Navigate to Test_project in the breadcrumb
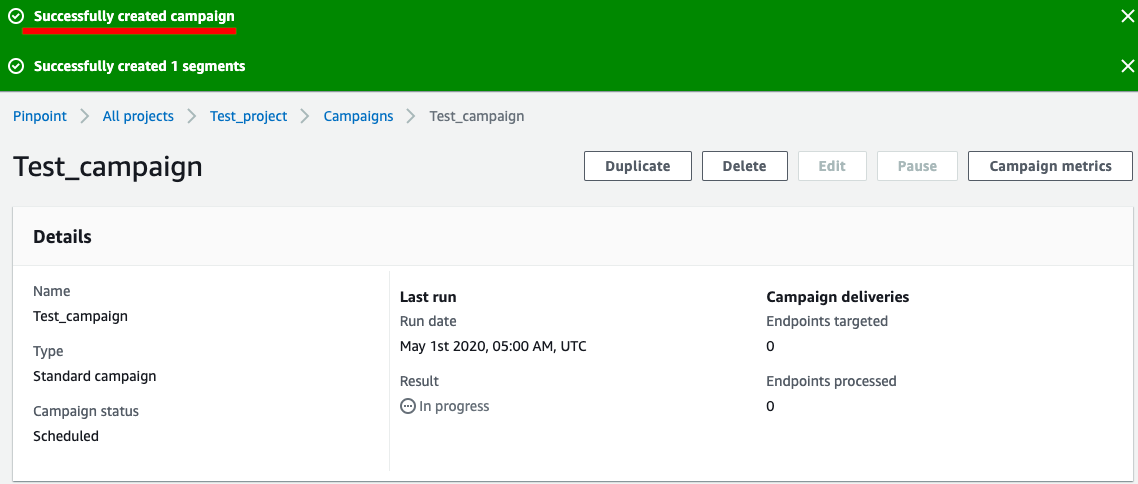This screenshot has height=484, width=1138. pyautogui.click(x=248, y=116)
